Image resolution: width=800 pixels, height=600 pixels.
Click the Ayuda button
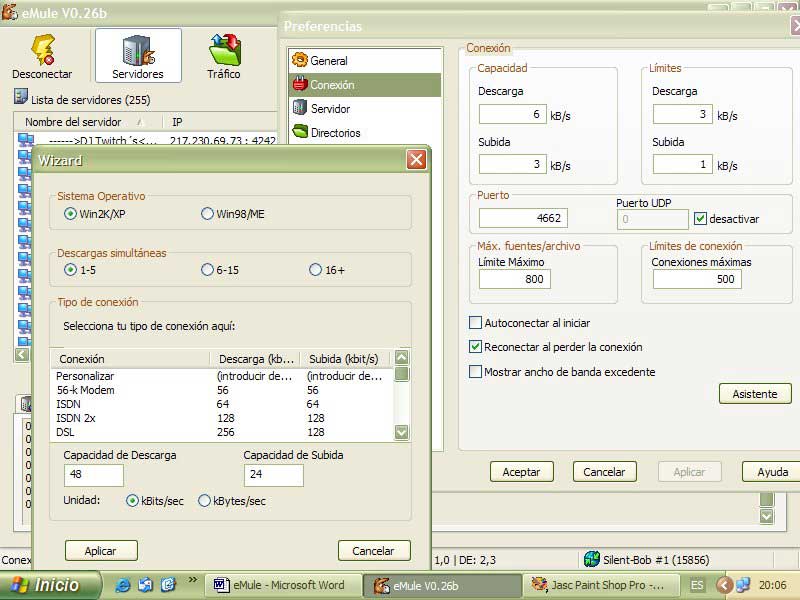(772, 472)
